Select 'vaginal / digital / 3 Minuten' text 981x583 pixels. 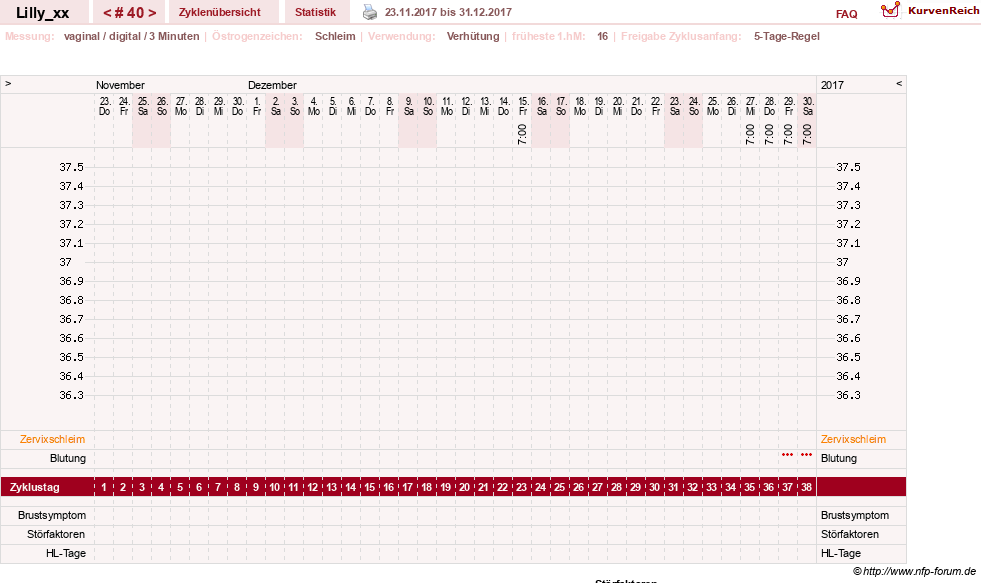131,36
